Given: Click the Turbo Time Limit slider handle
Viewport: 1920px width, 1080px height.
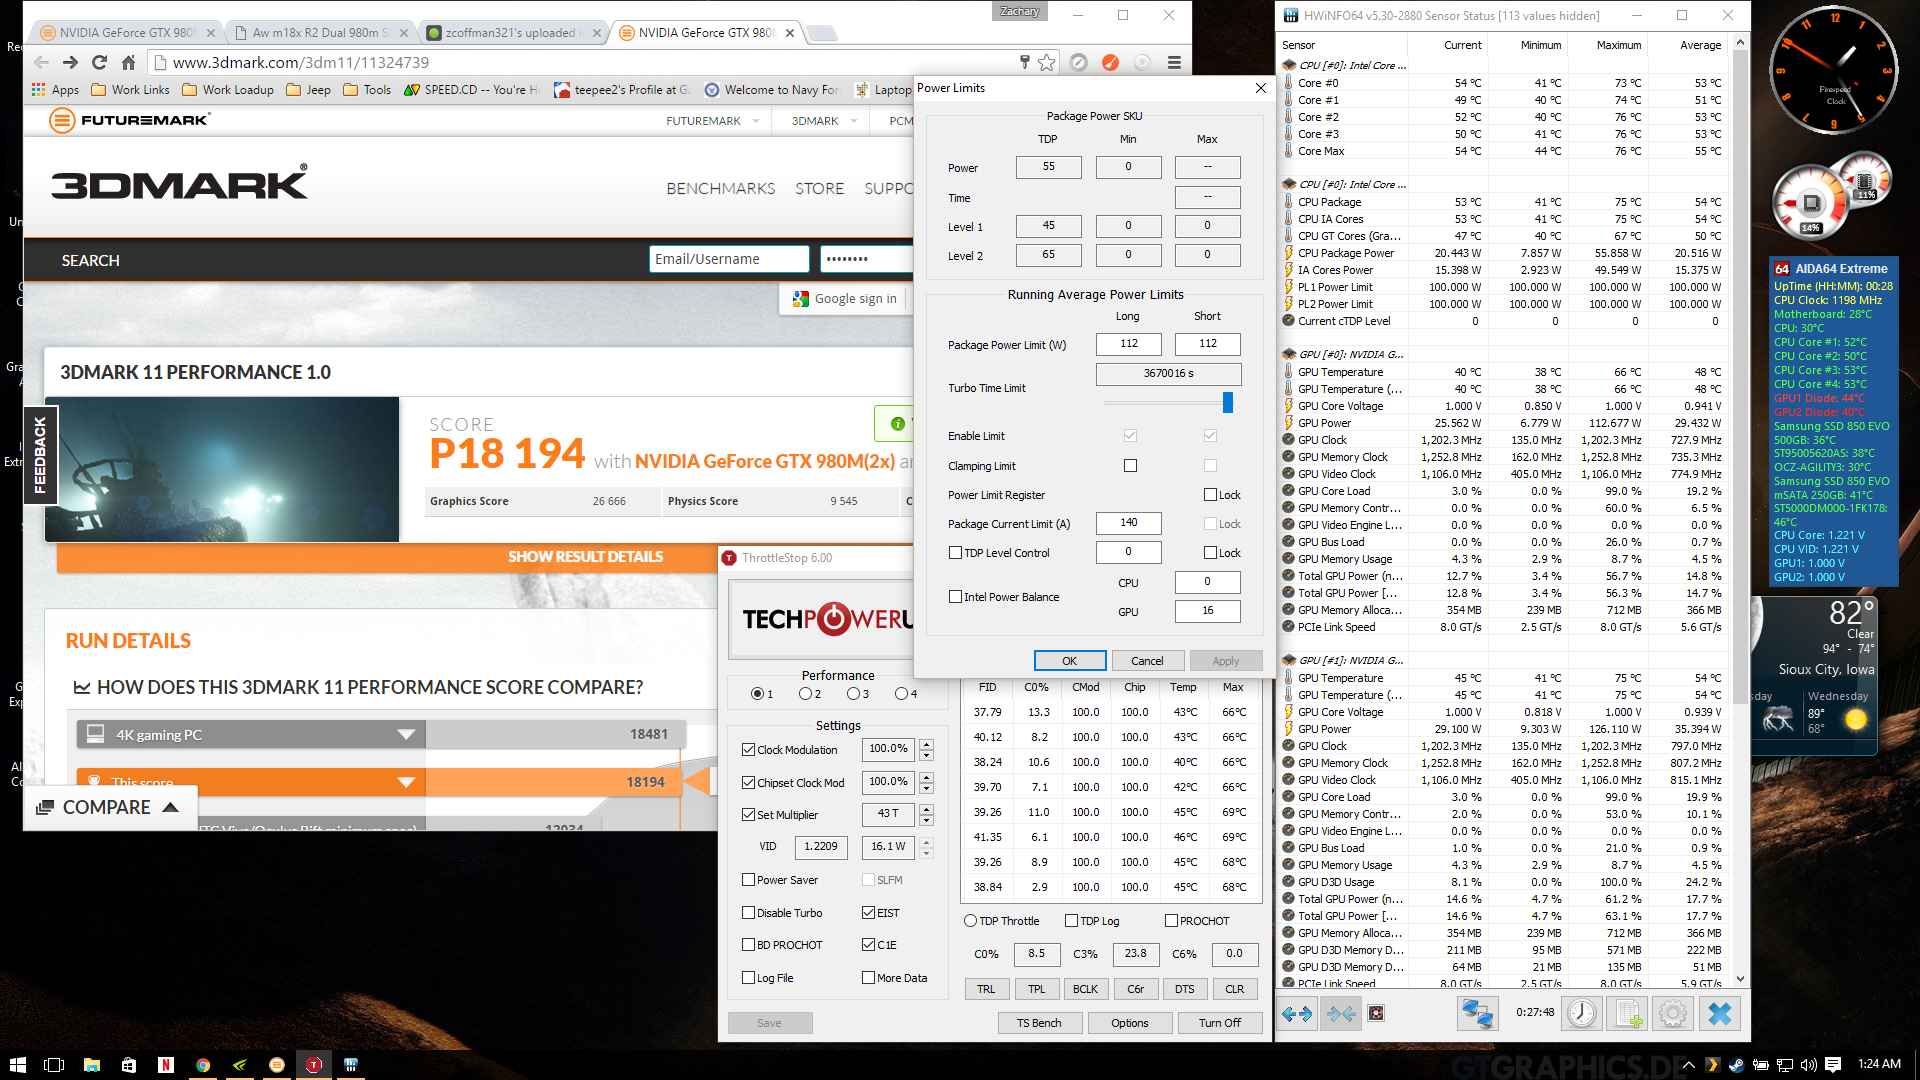Looking at the screenshot, I should pyautogui.click(x=1228, y=403).
